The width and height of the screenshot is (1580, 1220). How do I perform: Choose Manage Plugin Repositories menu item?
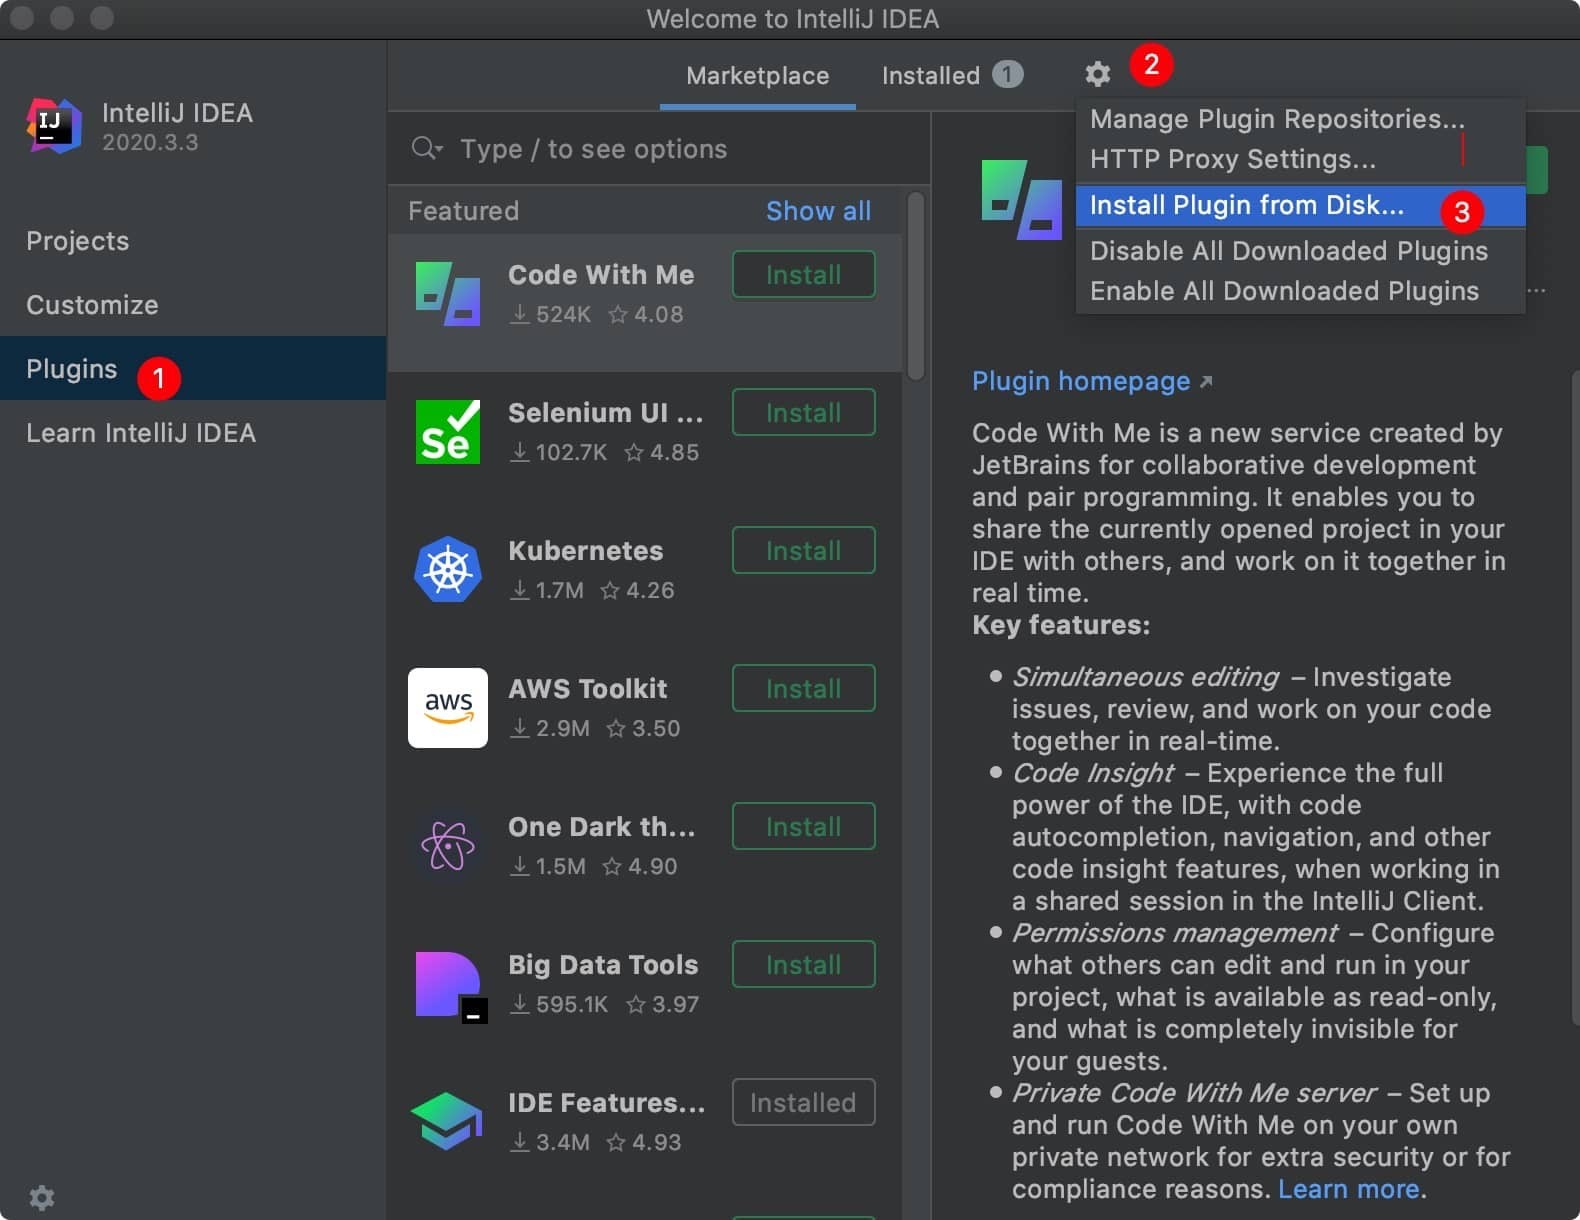pos(1276,119)
